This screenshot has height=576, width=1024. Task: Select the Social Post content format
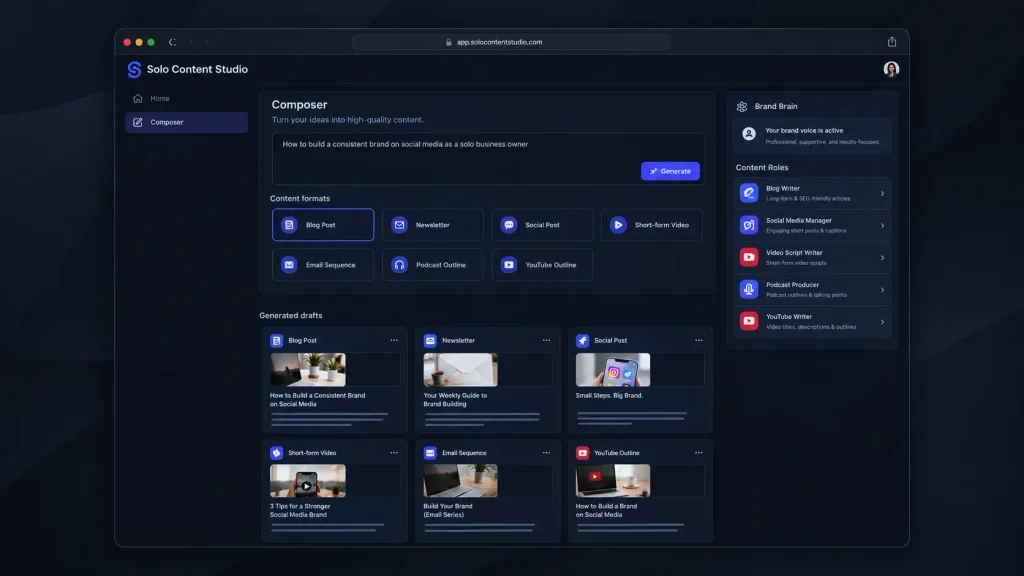[x=543, y=225]
